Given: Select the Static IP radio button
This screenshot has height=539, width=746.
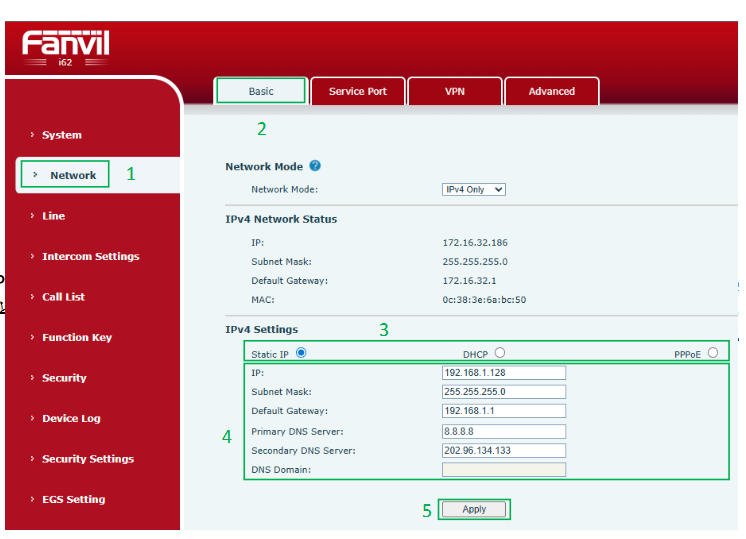Looking at the screenshot, I should tap(301, 353).
